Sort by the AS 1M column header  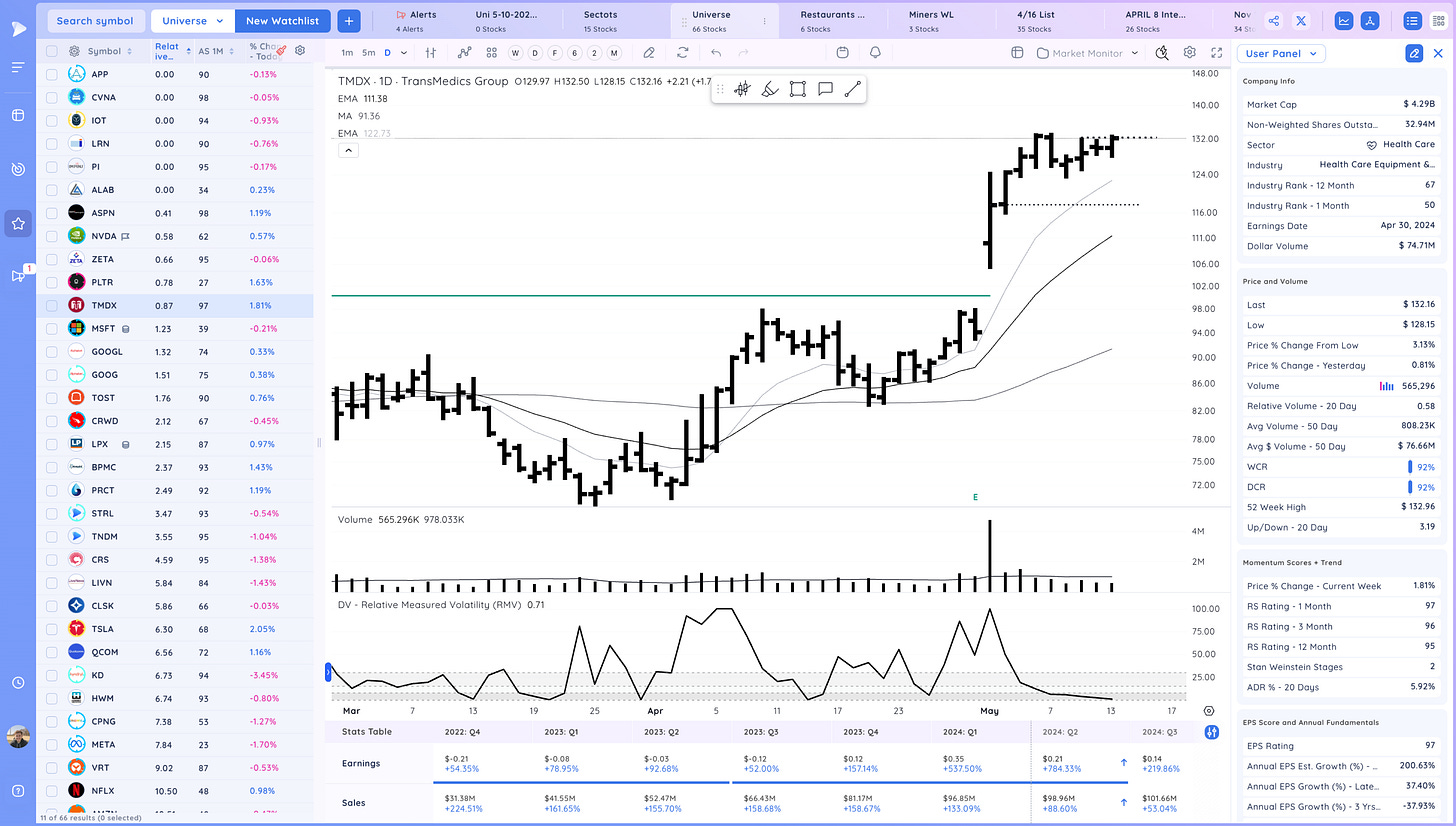(215, 51)
